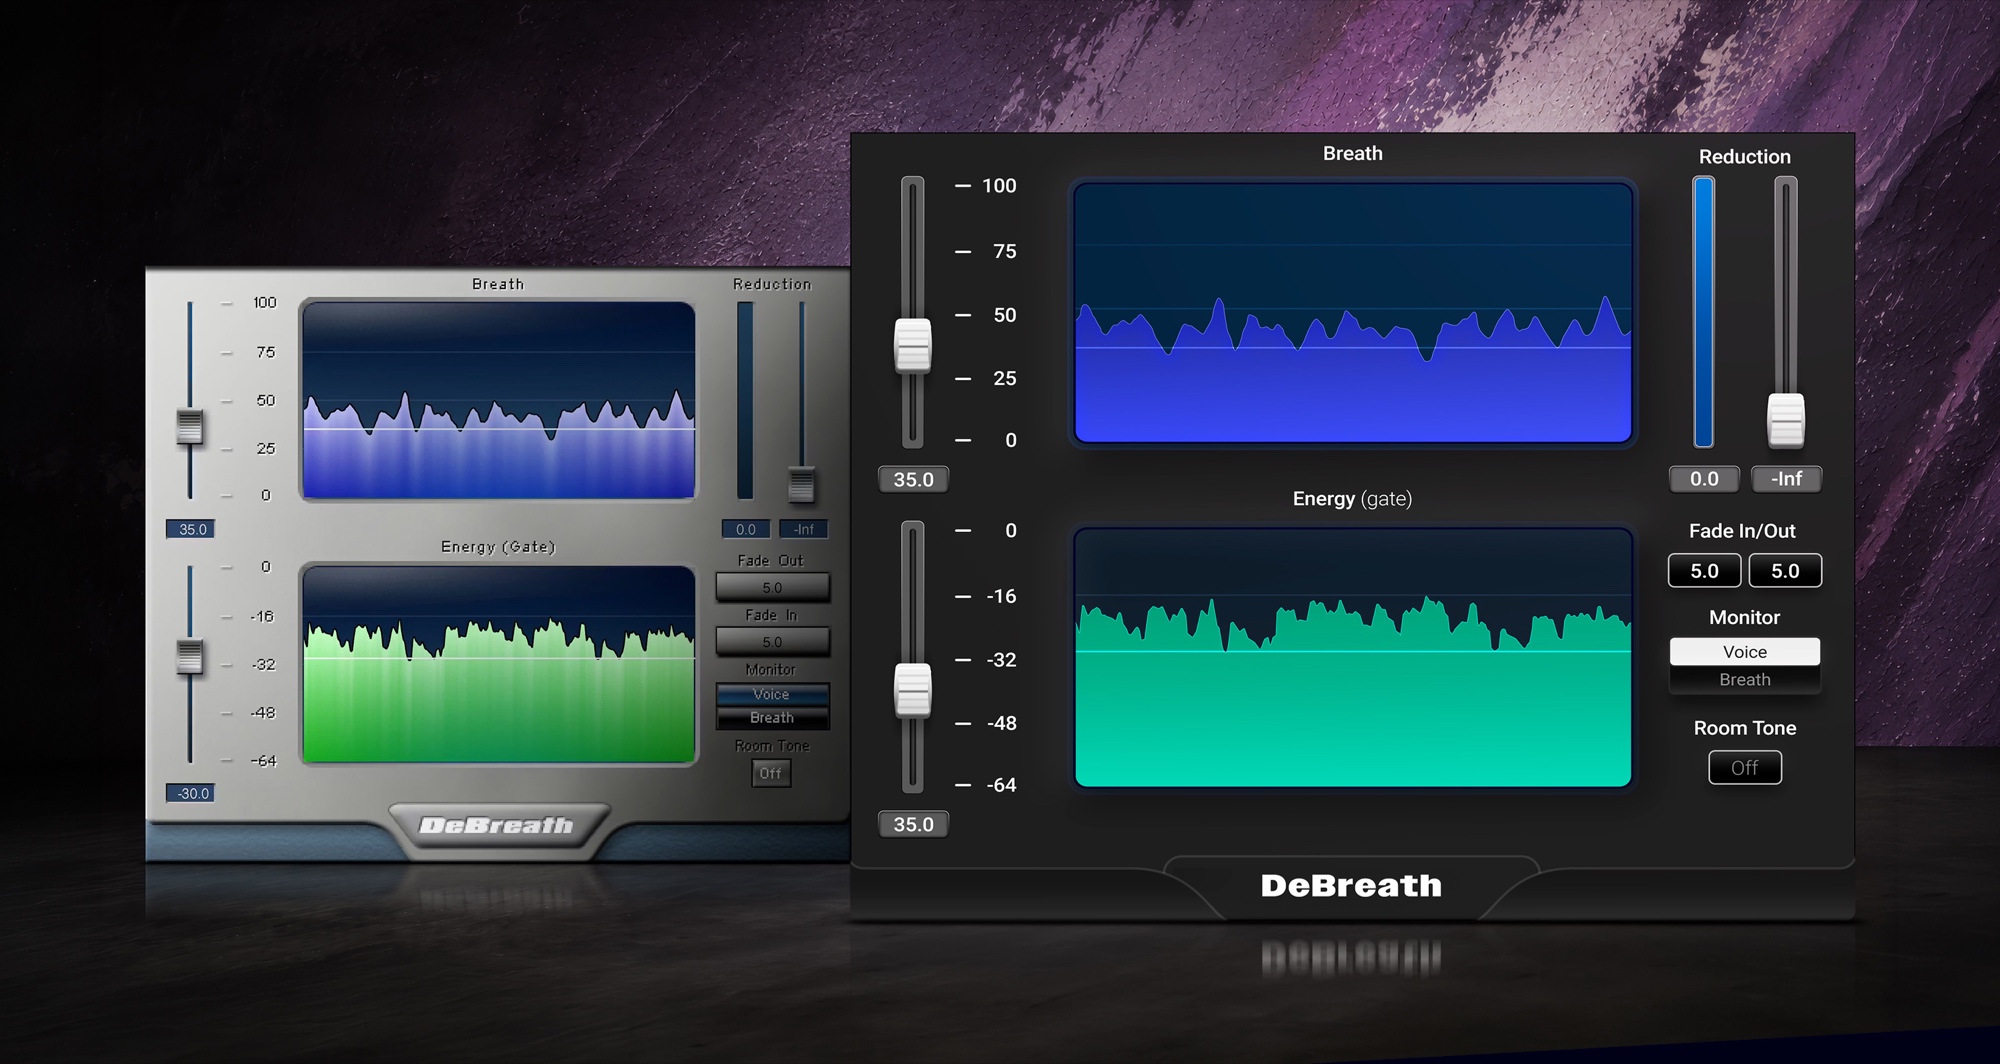
Task: Click the "50" scale mark in dark DeBreath
Action: pos(1005,315)
